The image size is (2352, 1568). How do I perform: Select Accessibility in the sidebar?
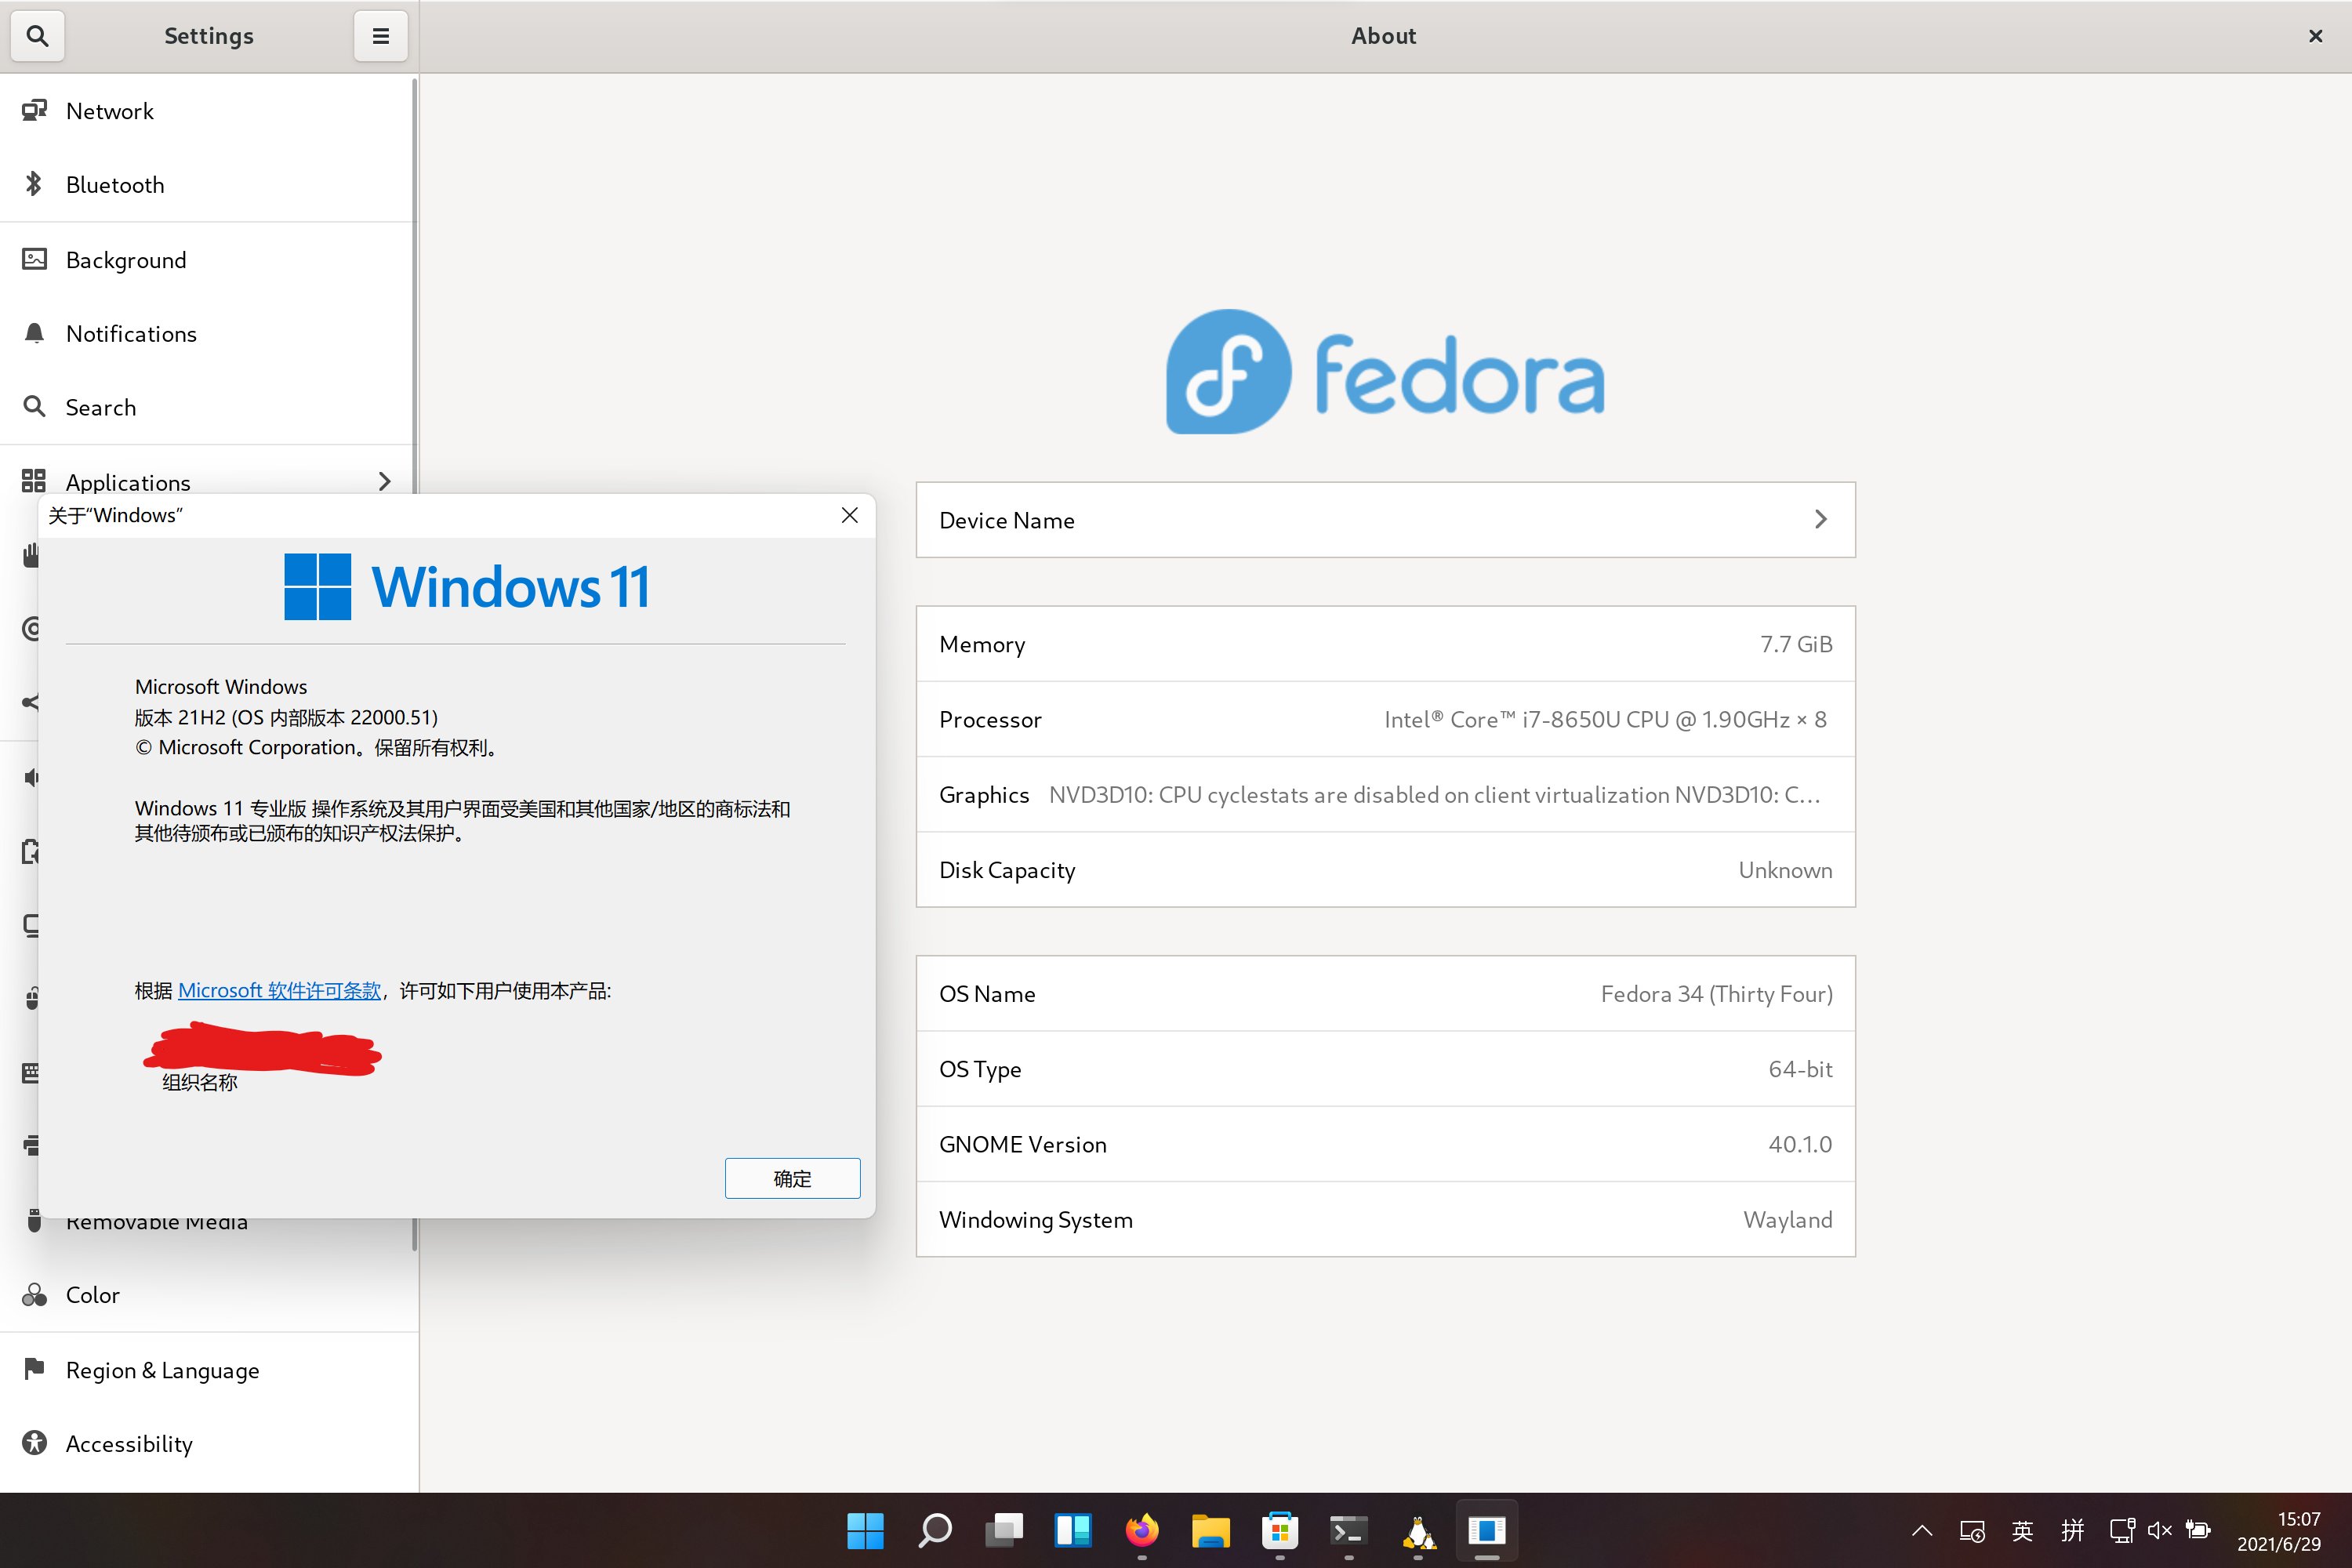209,1444
